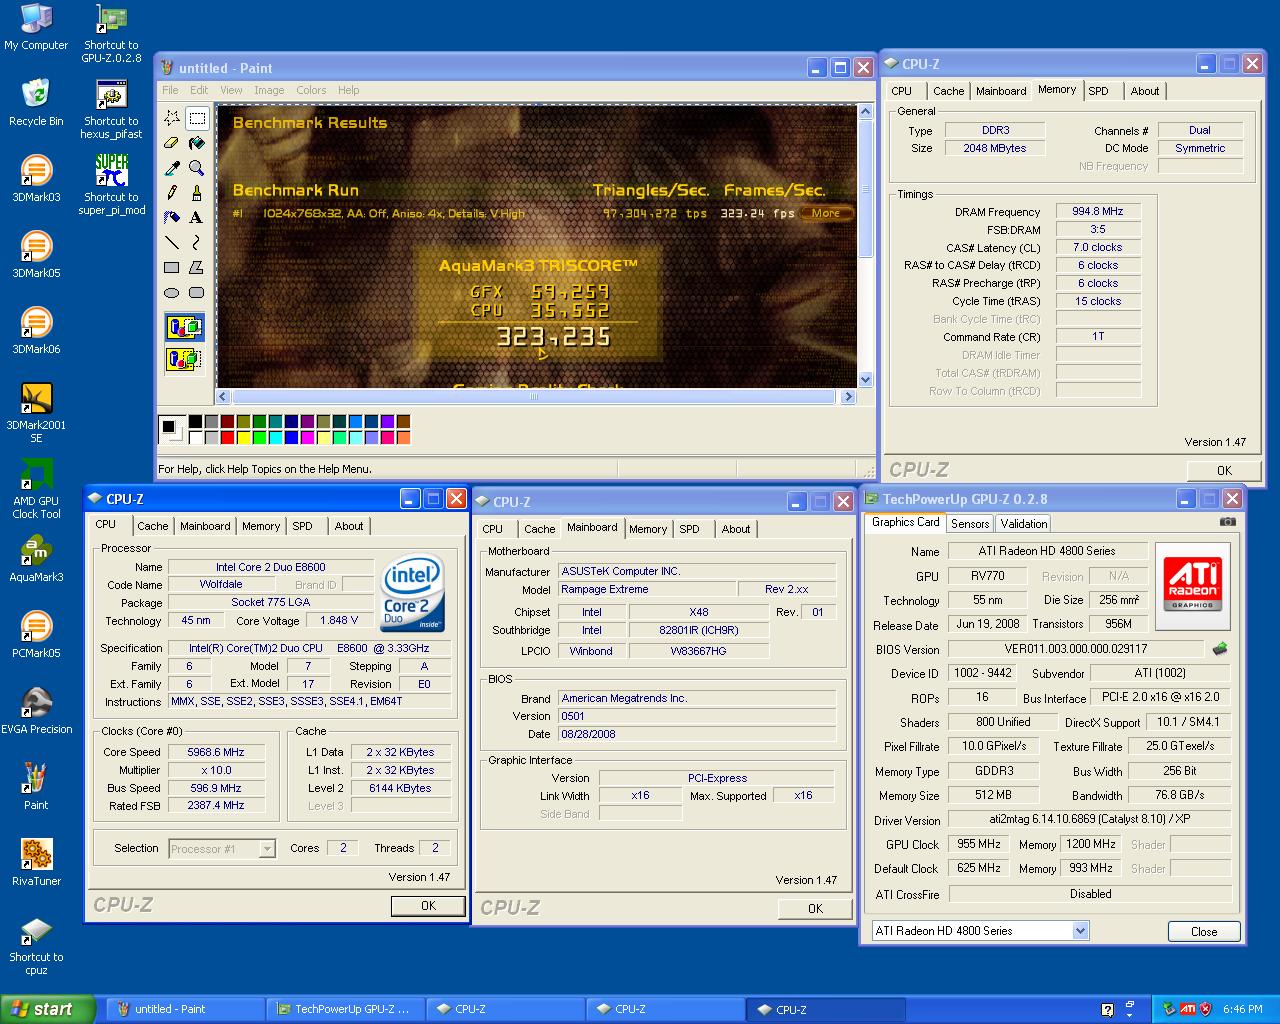Click the DRAM Frequency value 994.8 MHz
This screenshot has width=1280, height=1024.
1098,211
